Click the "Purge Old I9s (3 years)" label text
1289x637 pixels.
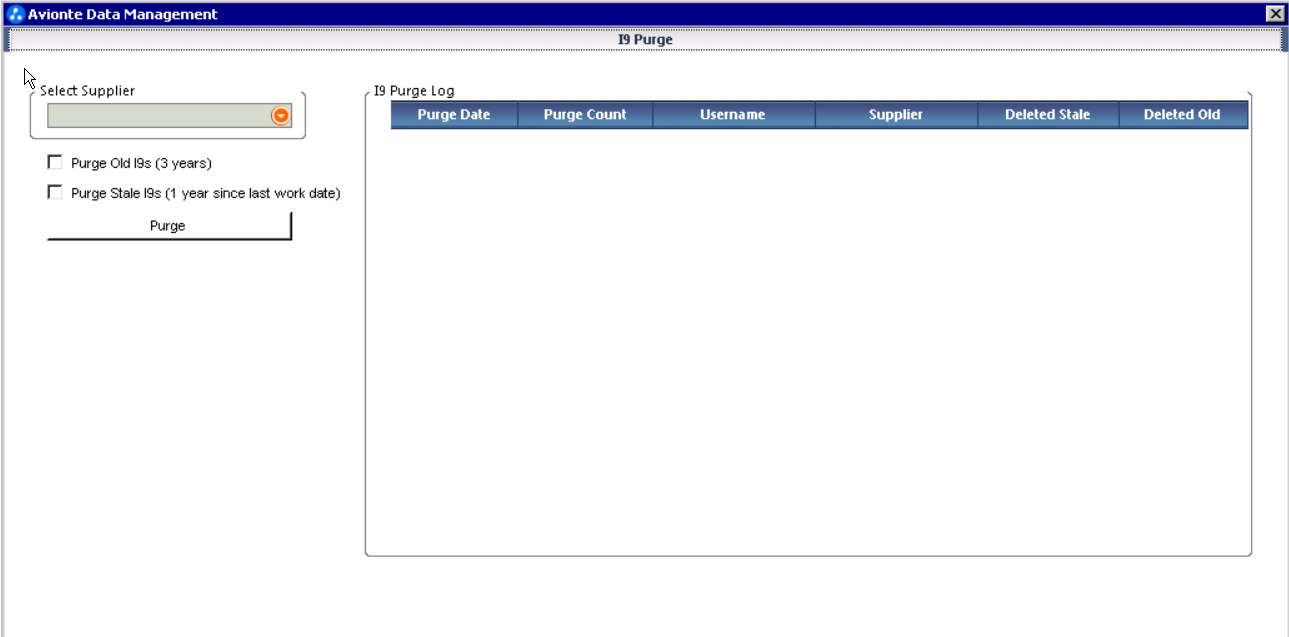(x=141, y=163)
